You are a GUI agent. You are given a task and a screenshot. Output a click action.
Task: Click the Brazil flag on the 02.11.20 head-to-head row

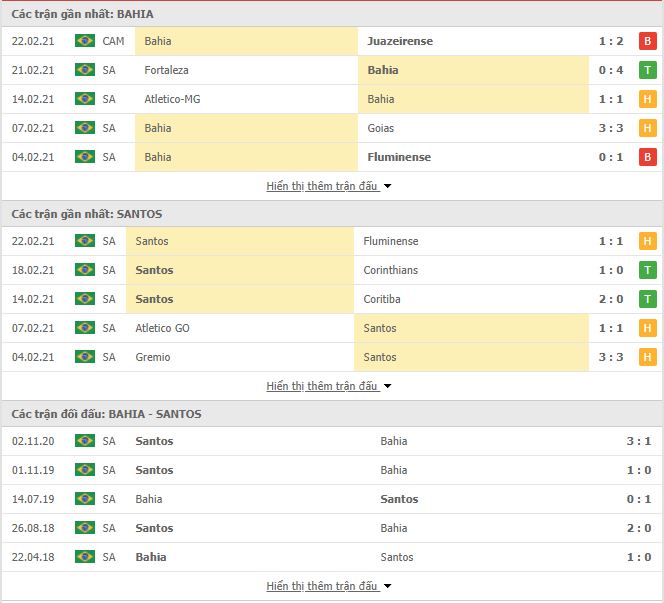[x=85, y=441]
